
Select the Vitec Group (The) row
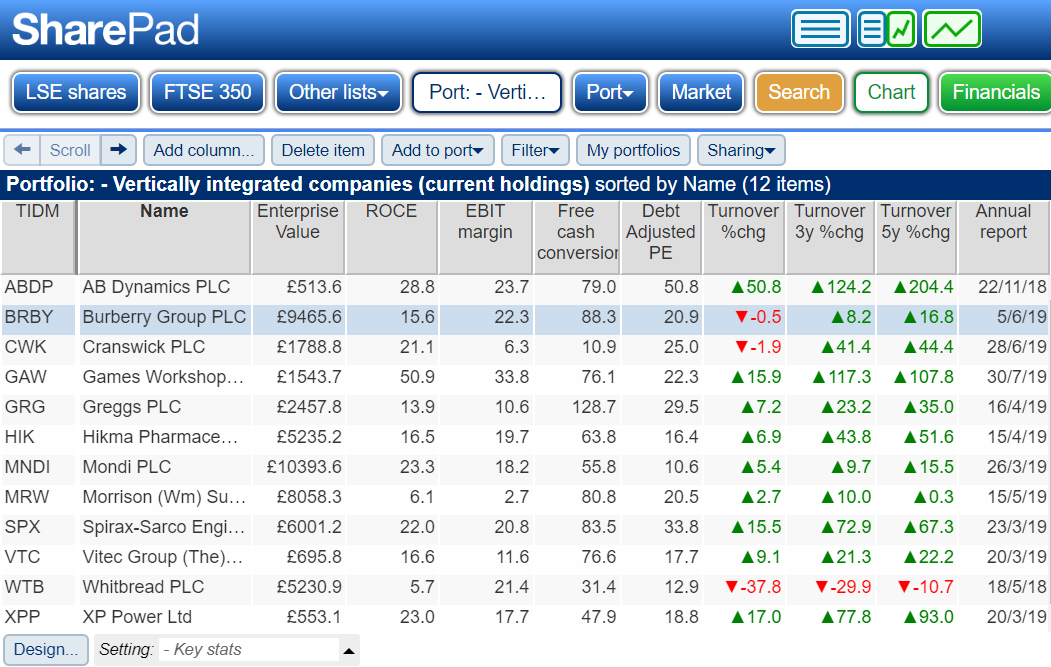(x=526, y=557)
